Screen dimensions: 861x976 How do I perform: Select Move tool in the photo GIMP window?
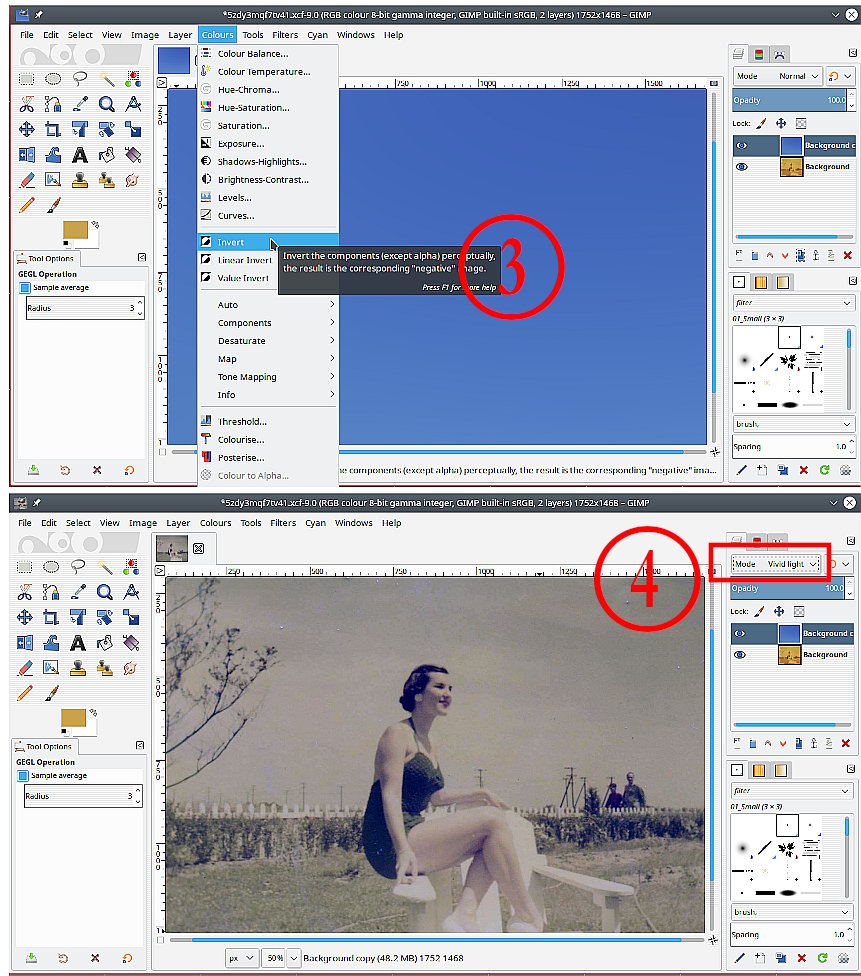(x=24, y=617)
